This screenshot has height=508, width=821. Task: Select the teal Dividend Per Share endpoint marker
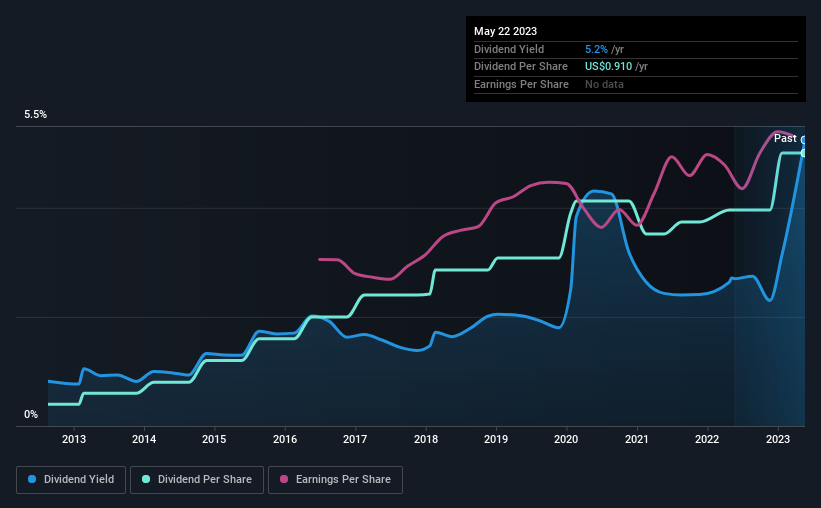tap(804, 153)
